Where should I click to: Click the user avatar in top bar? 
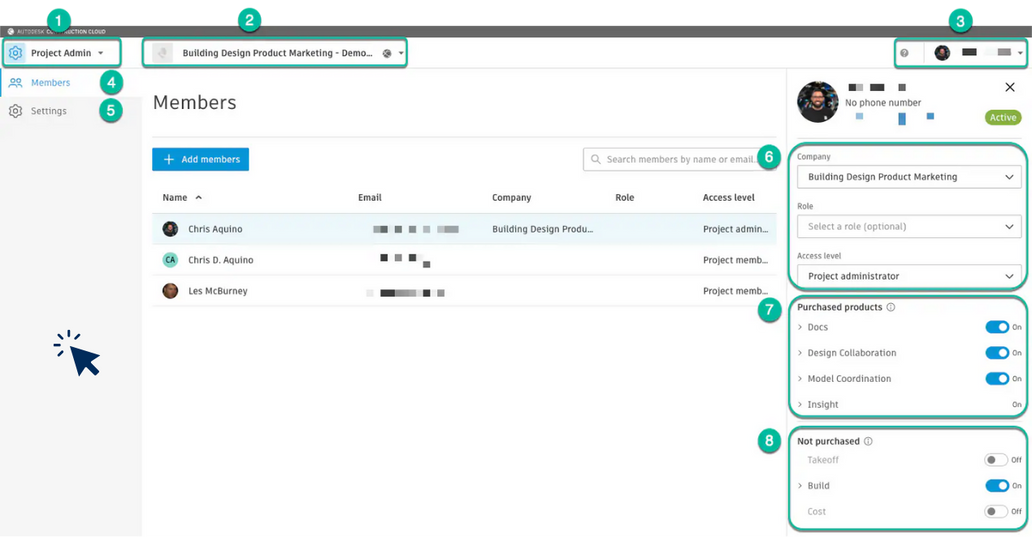click(x=942, y=53)
